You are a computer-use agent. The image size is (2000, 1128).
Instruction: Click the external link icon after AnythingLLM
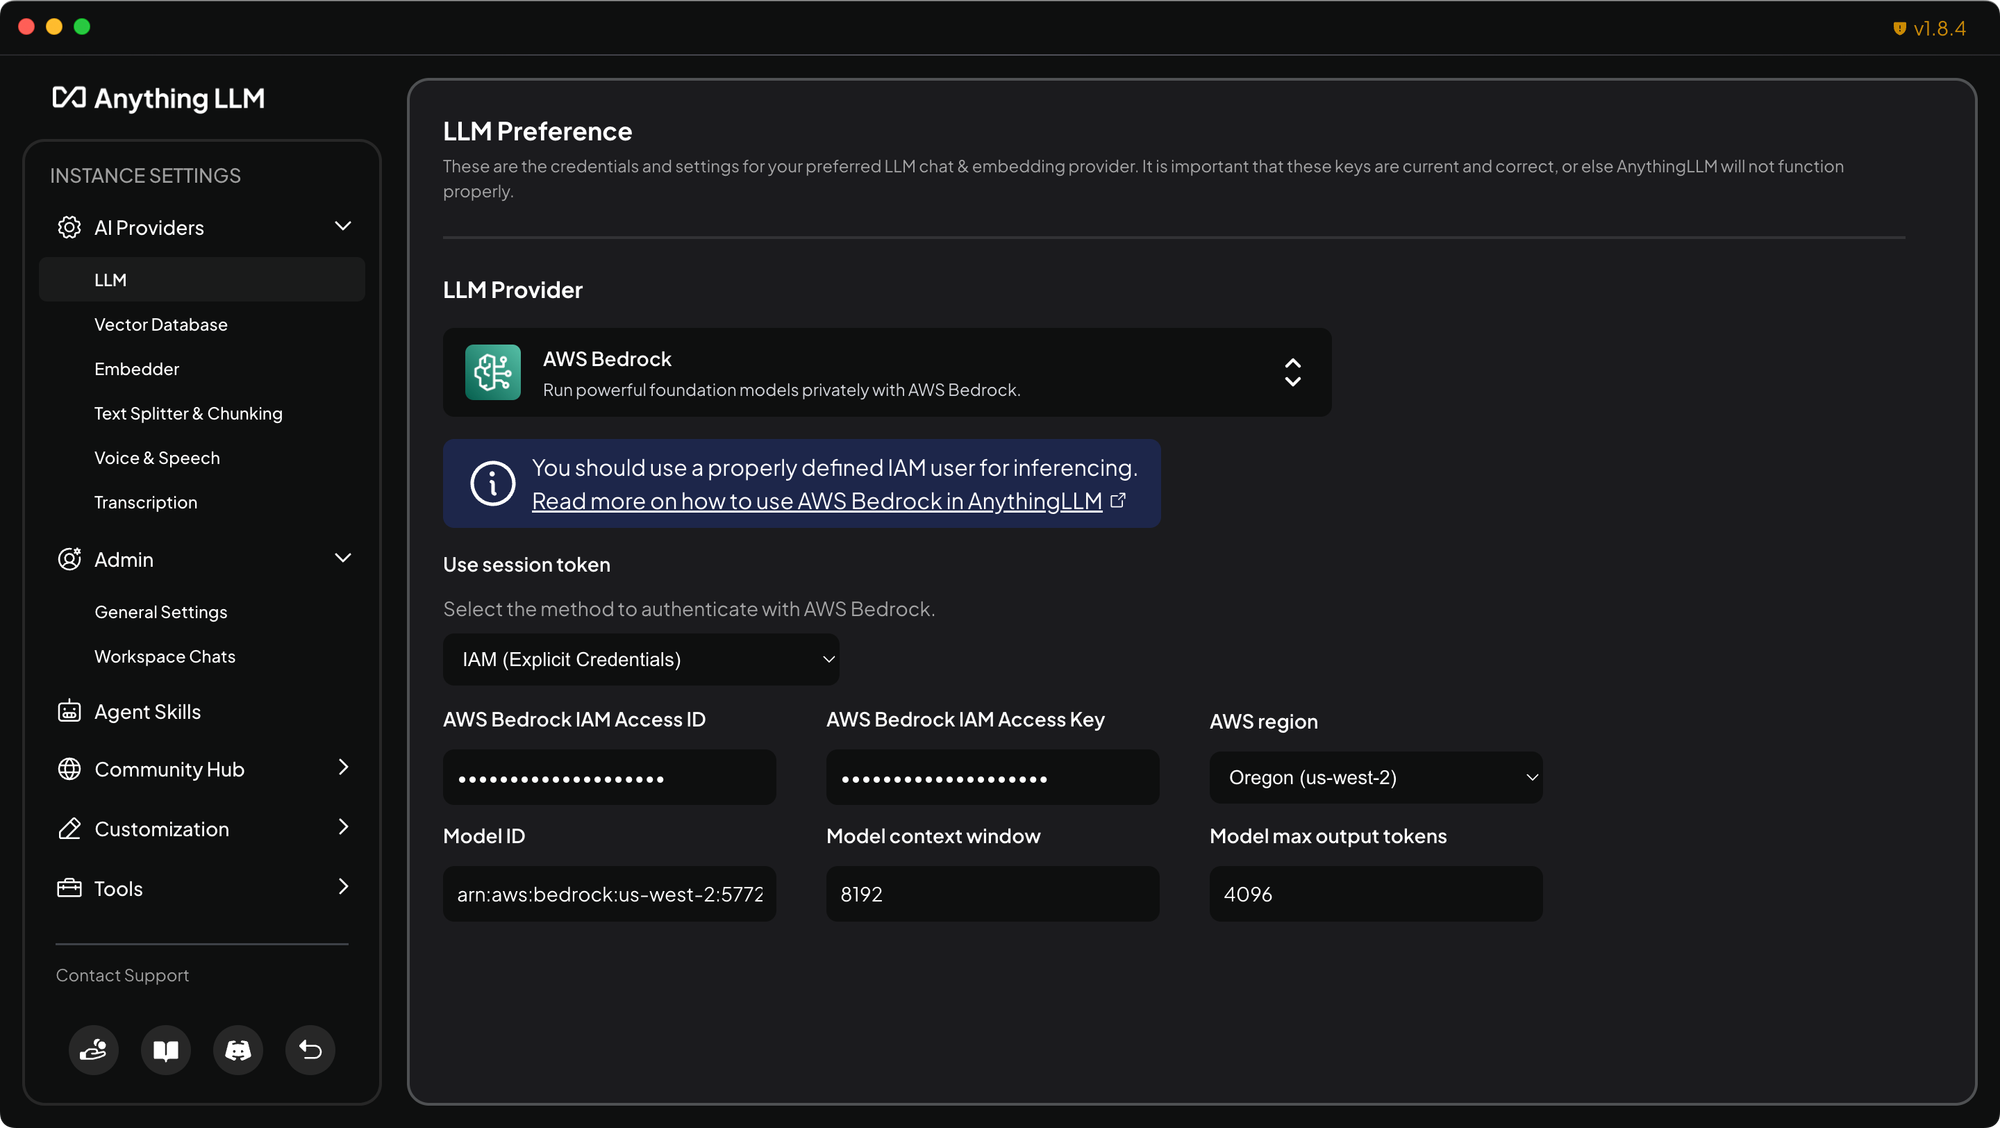coord(1118,500)
